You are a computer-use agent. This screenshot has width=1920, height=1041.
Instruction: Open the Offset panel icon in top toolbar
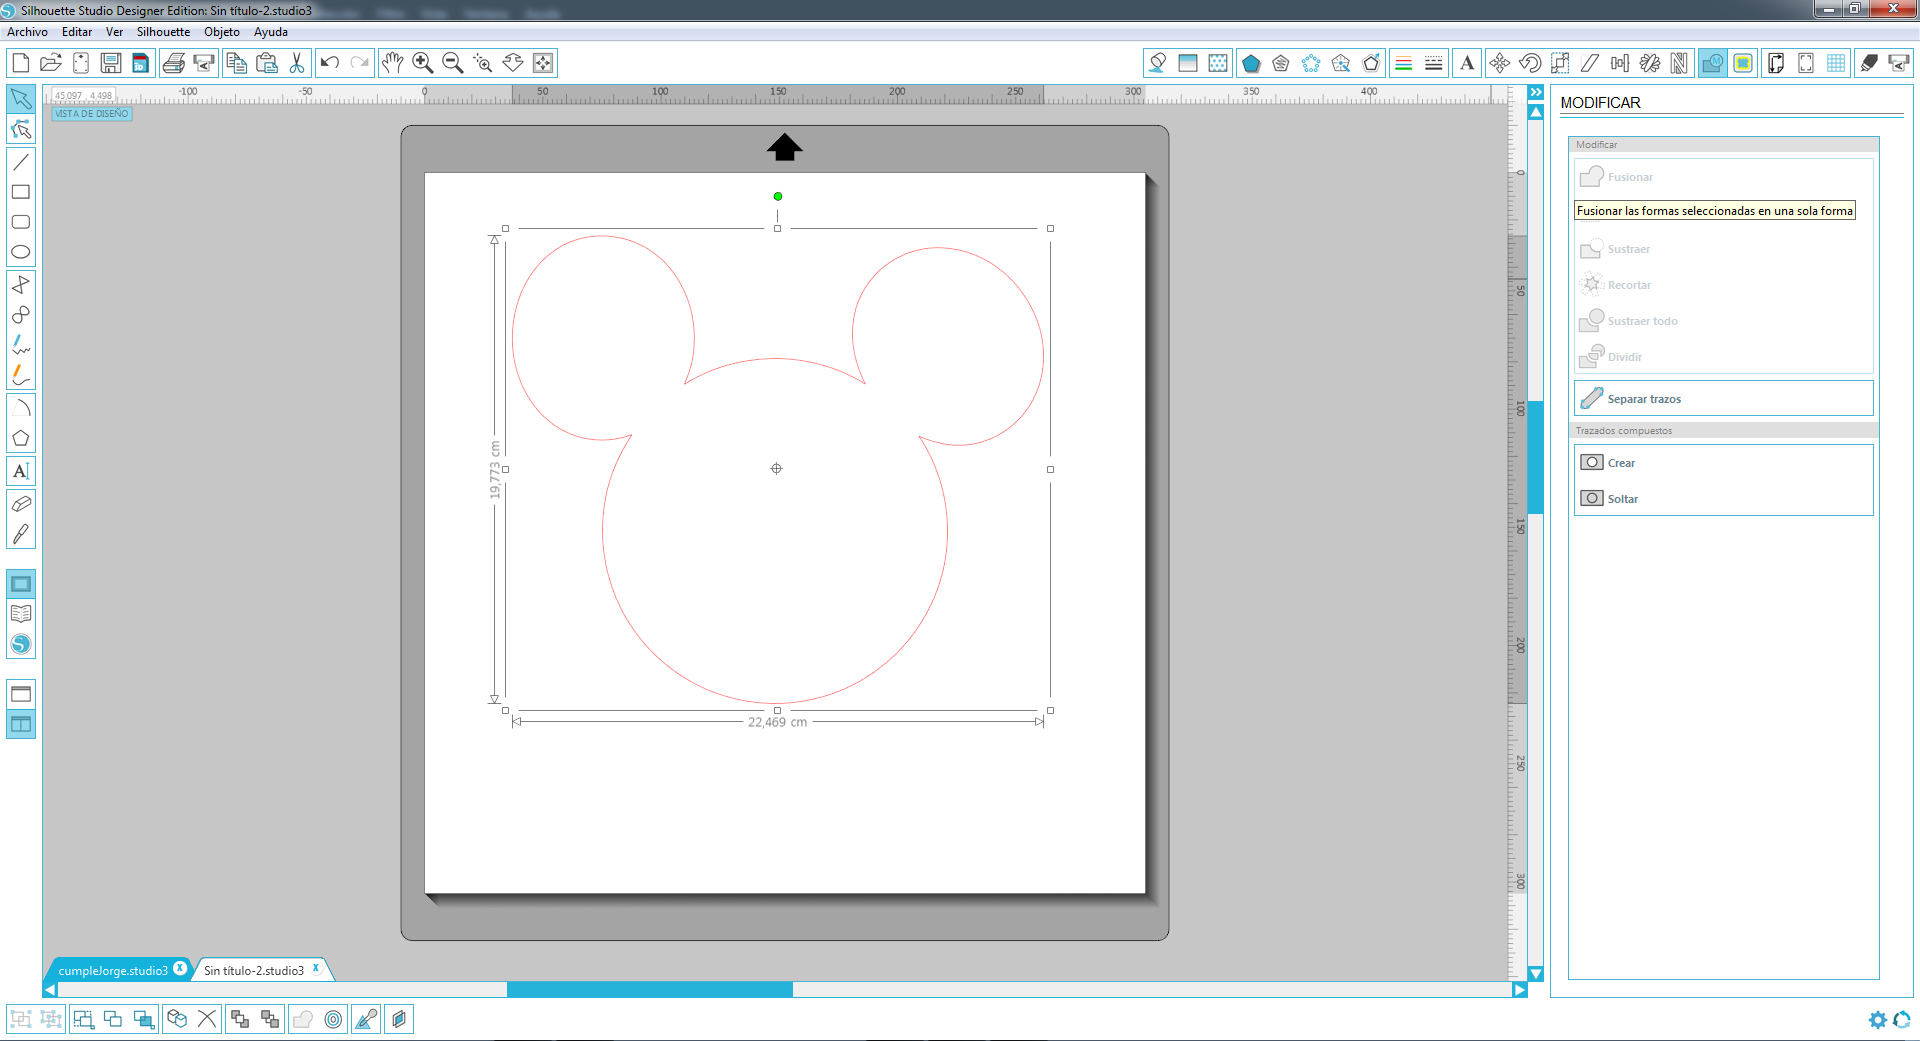click(1743, 63)
